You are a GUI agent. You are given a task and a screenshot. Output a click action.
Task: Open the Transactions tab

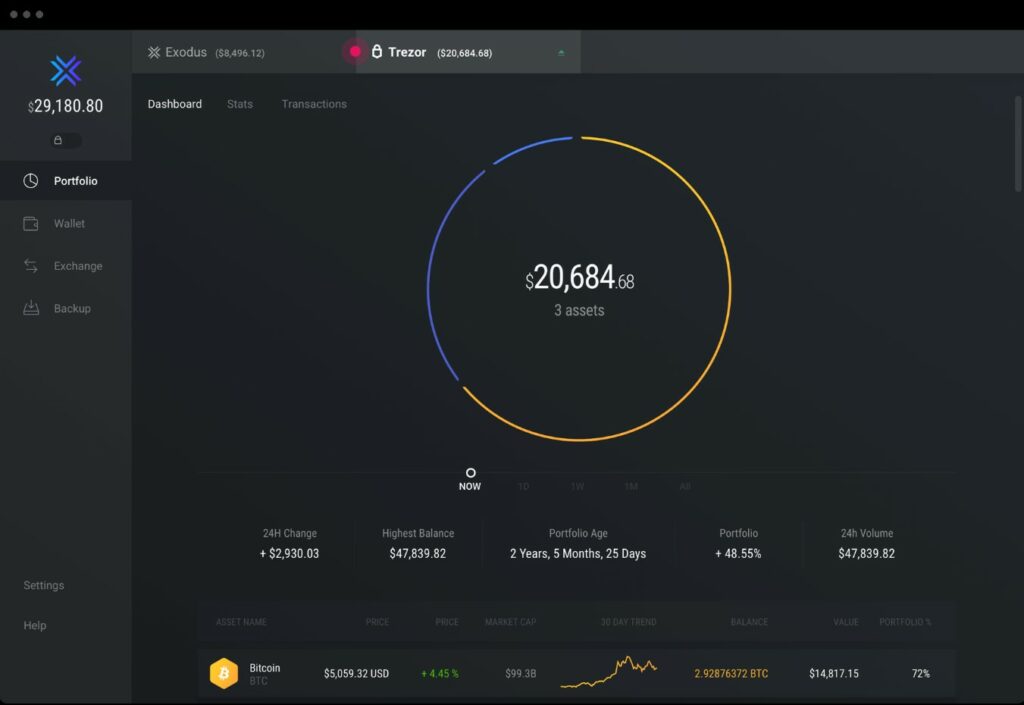point(314,104)
